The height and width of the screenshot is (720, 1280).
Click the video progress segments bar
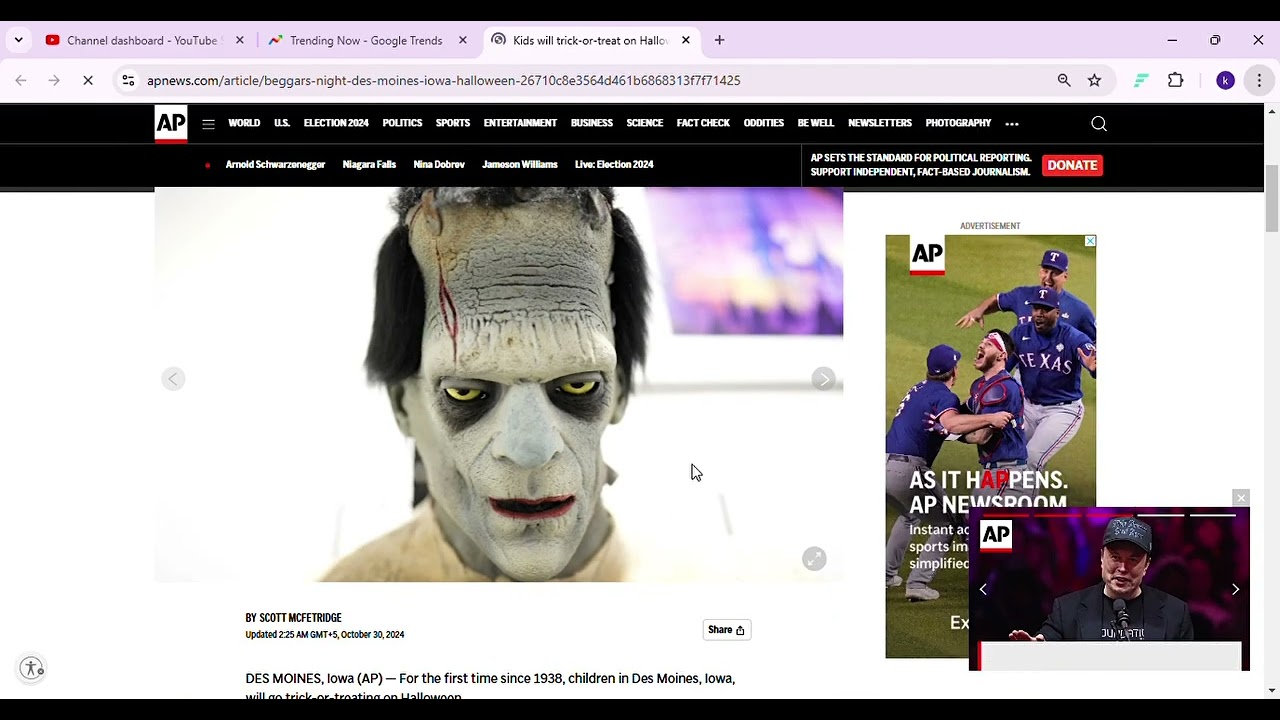click(1110, 515)
